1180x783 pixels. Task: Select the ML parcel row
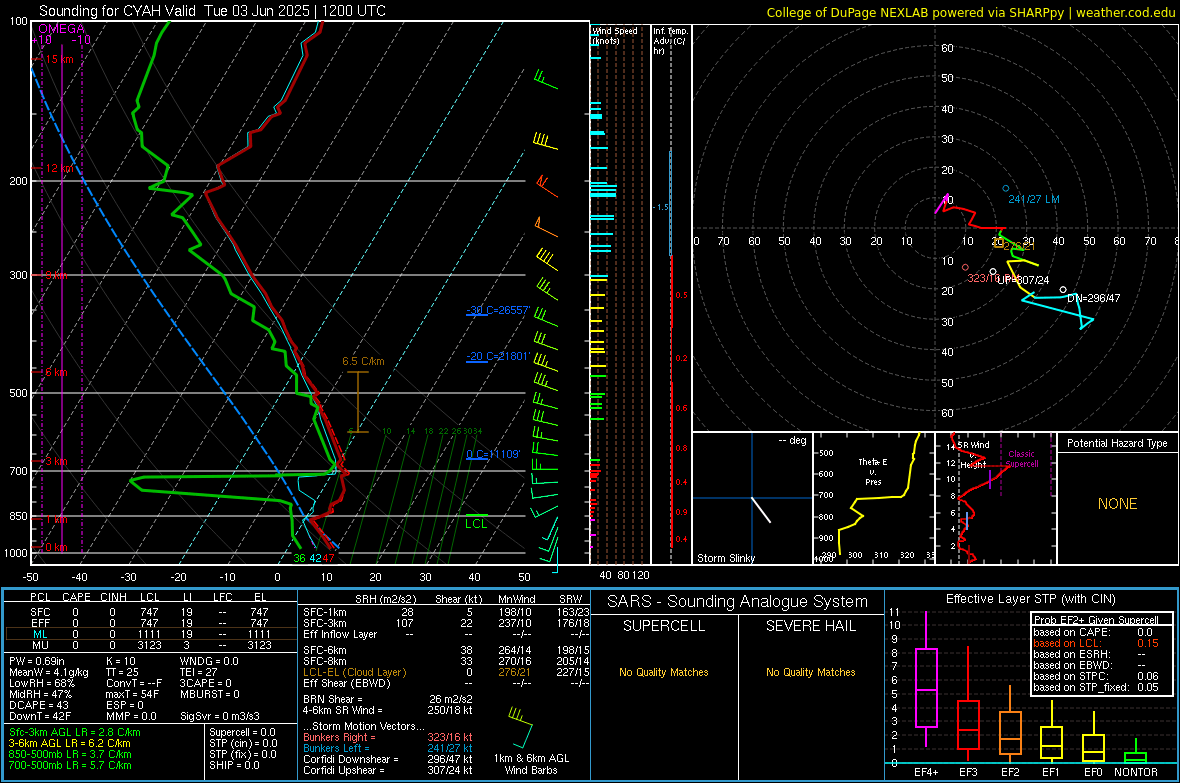pos(150,635)
